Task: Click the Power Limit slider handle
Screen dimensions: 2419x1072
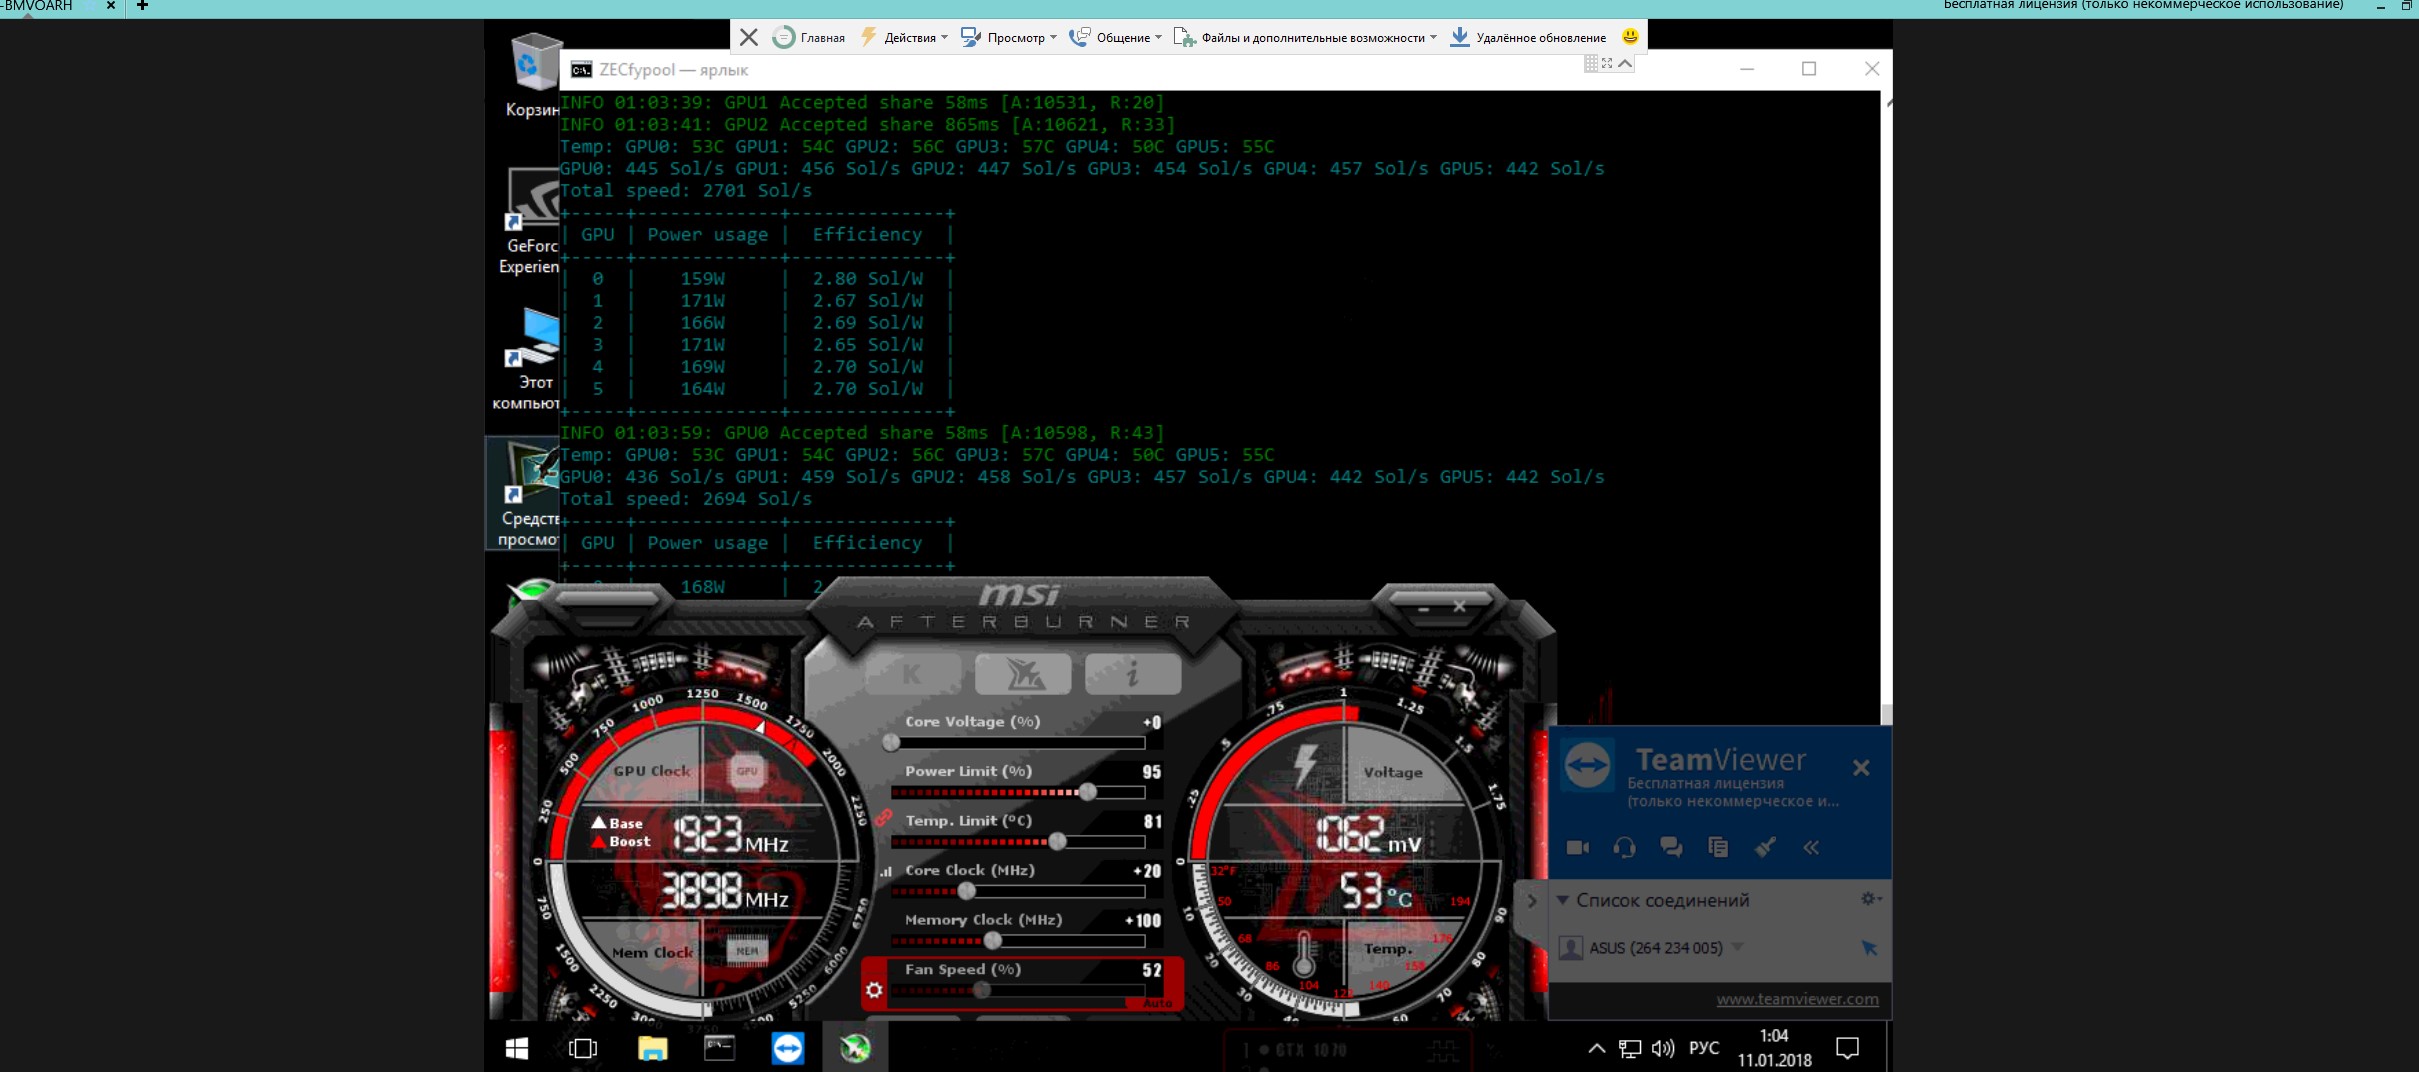Action: click(x=1088, y=792)
